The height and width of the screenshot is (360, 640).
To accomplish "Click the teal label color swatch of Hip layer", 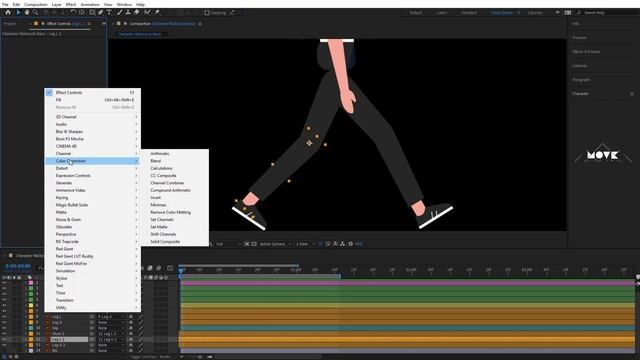I will (x=31, y=328).
